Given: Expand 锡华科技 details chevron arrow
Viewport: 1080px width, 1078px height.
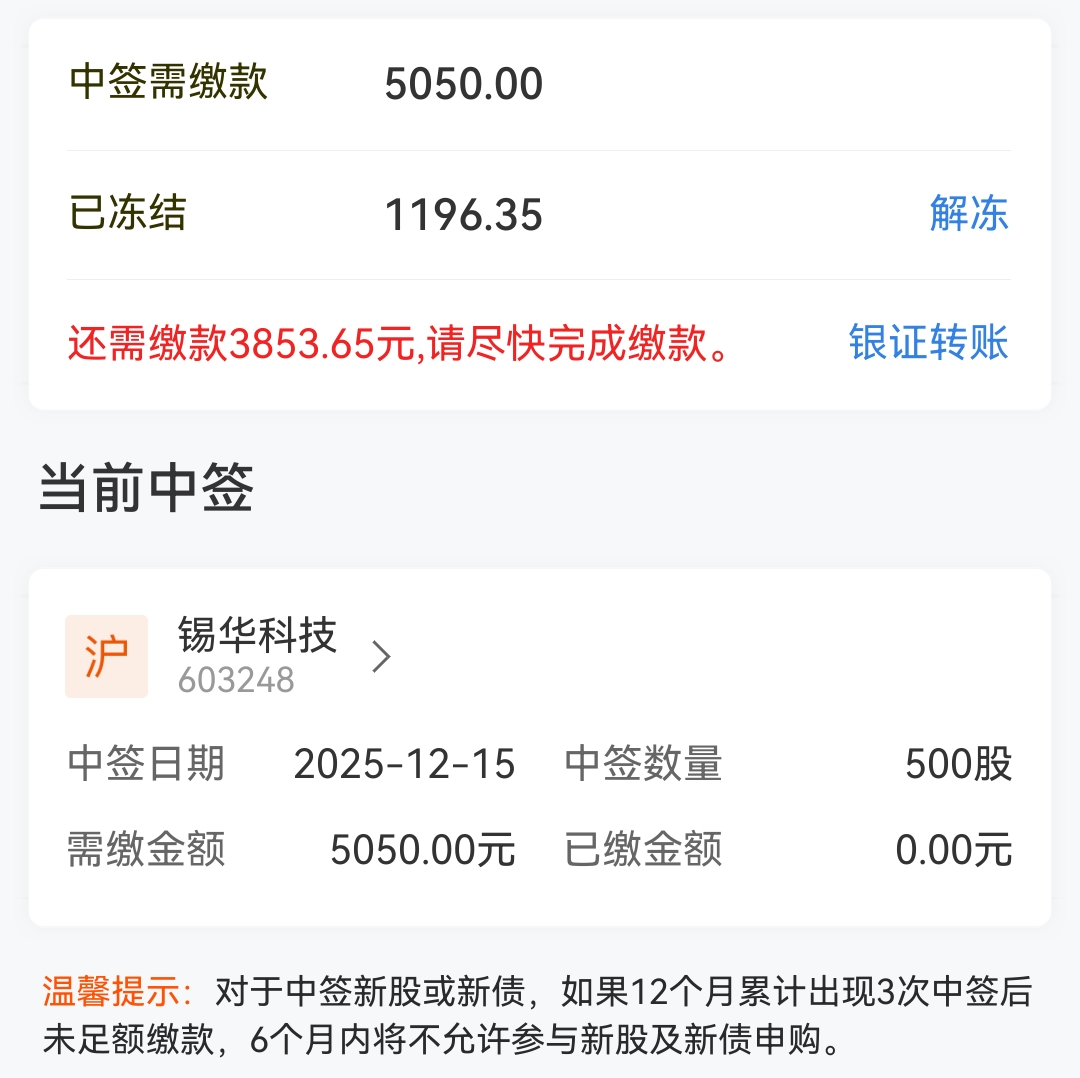Looking at the screenshot, I should tap(382, 656).
